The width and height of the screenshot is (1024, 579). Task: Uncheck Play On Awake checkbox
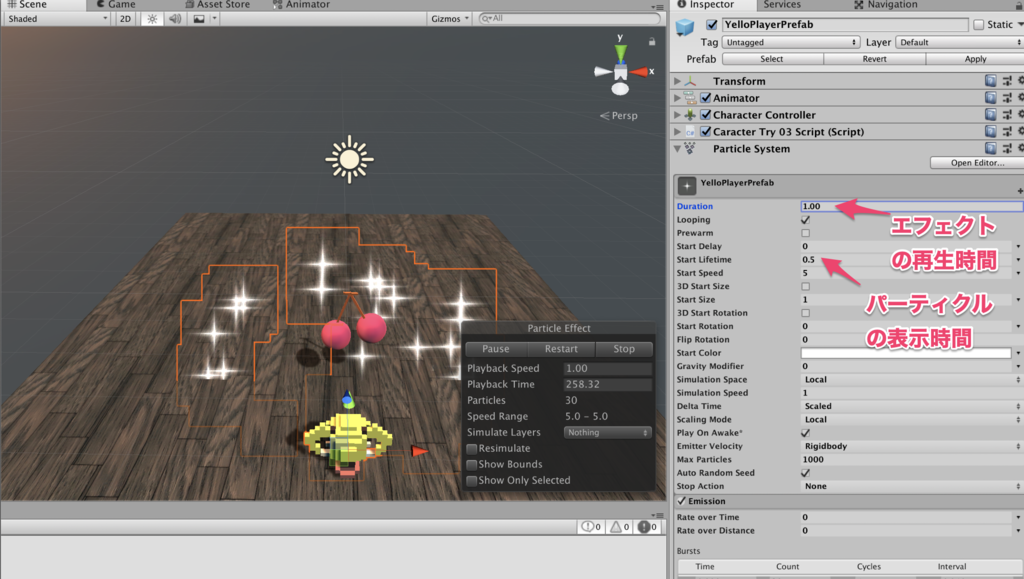(x=805, y=433)
